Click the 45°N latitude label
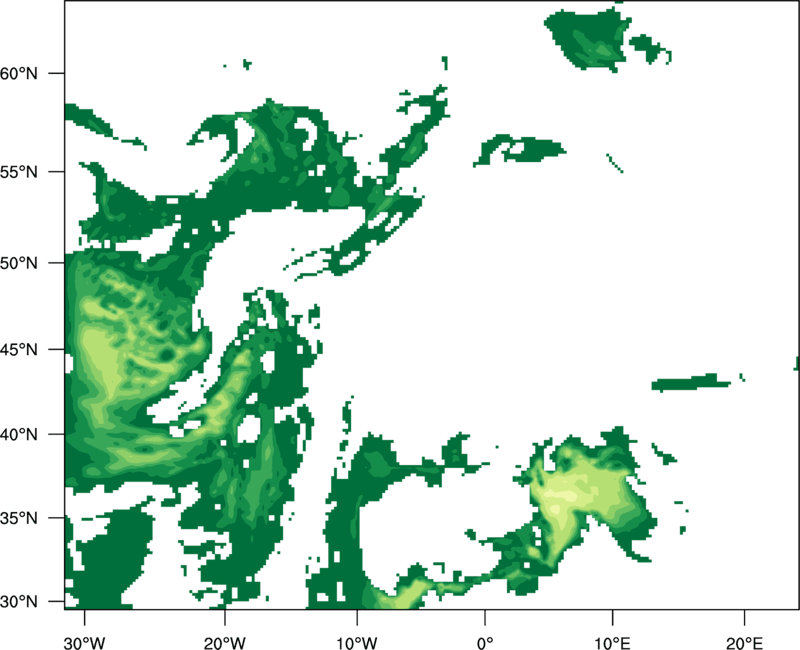This screenshot has width=800, height=650. click(x=19, y=349)
